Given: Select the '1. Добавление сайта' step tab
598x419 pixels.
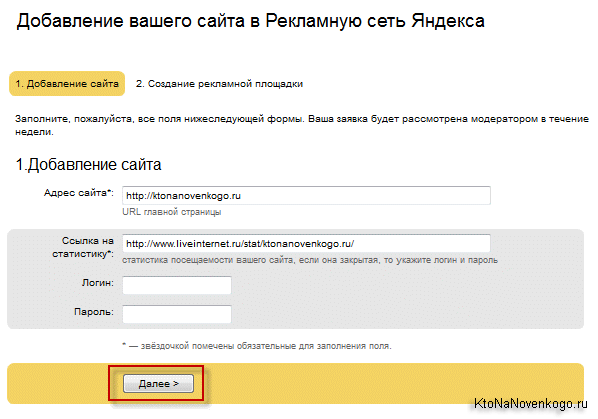Looking at the screenshot, I should [67, 83].
